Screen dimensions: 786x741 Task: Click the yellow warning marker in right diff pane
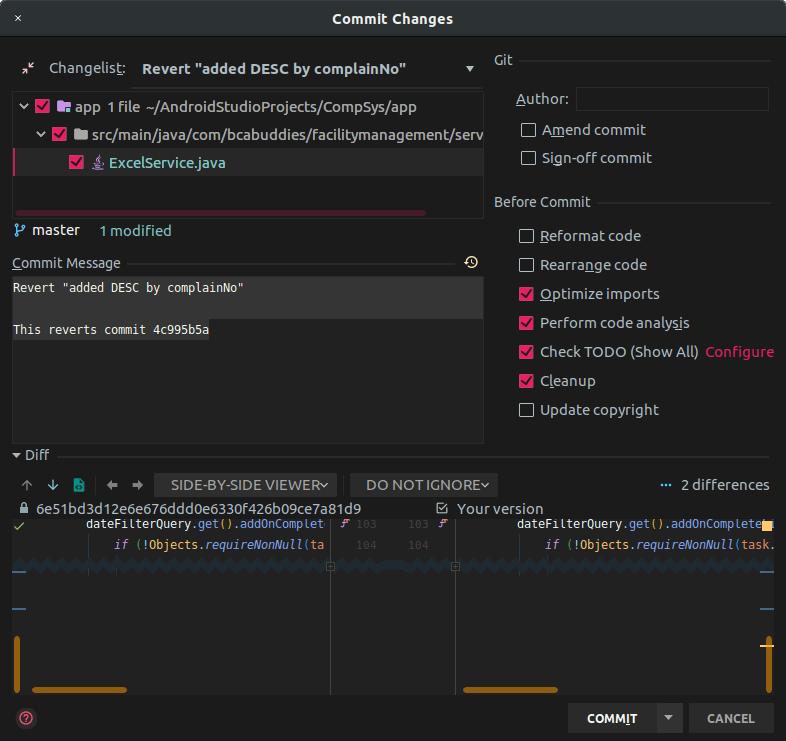(767, 525)
